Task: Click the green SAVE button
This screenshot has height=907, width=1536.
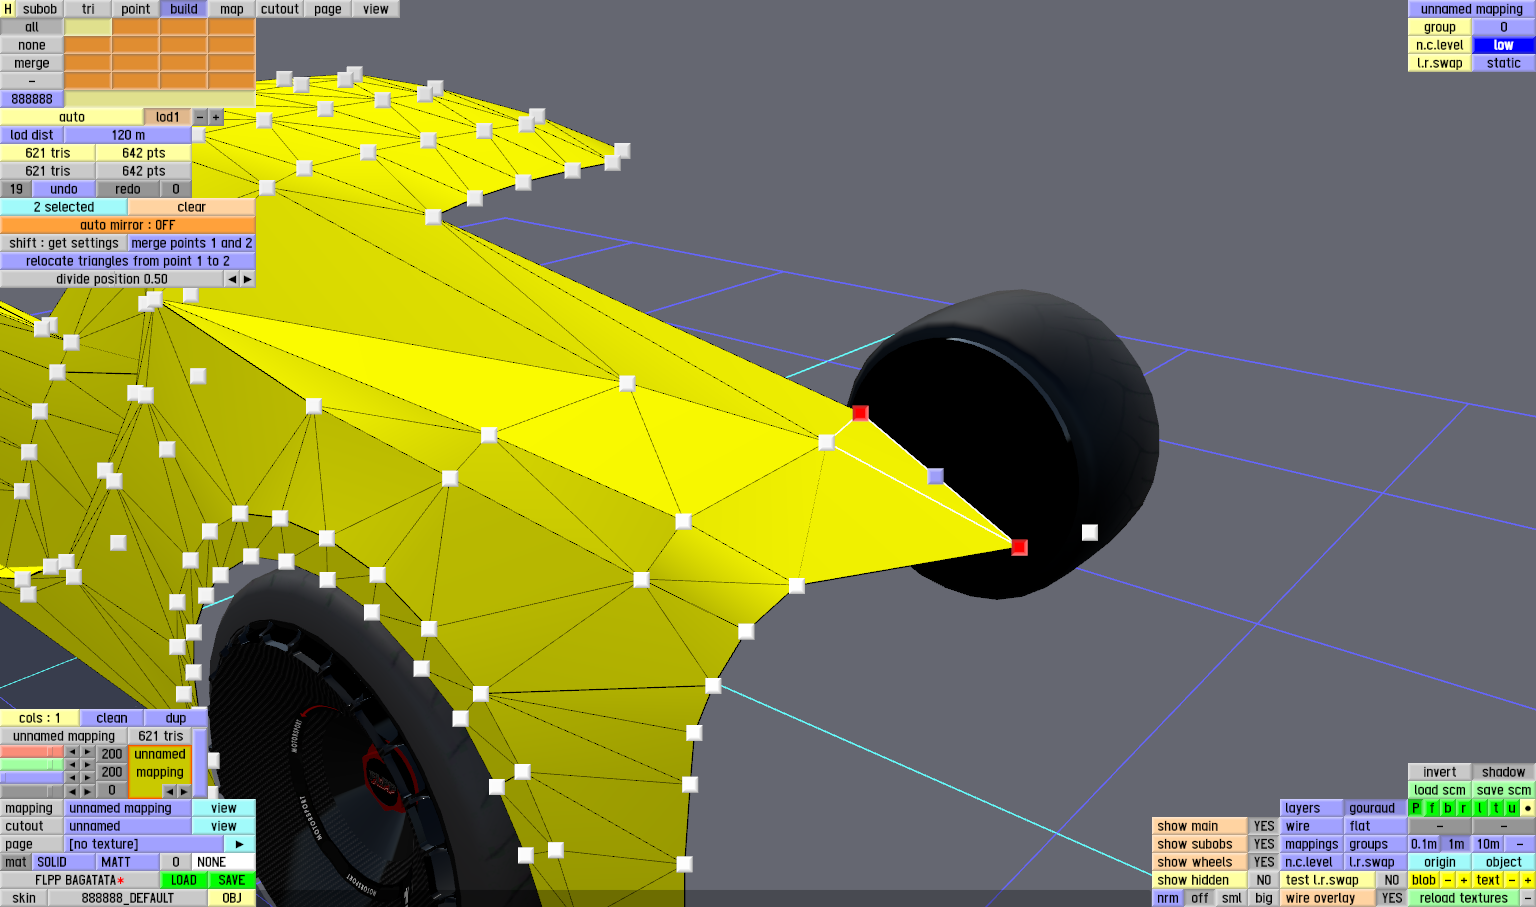Action: (232, 880)
